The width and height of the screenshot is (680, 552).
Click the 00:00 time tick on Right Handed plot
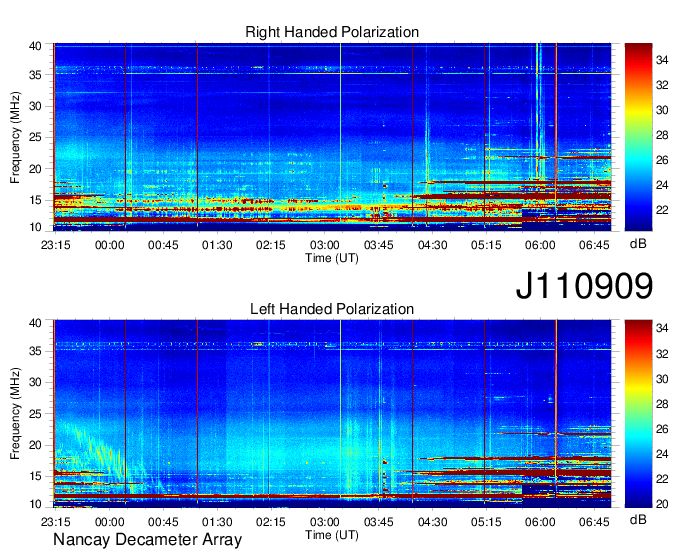tap(109, 245)
